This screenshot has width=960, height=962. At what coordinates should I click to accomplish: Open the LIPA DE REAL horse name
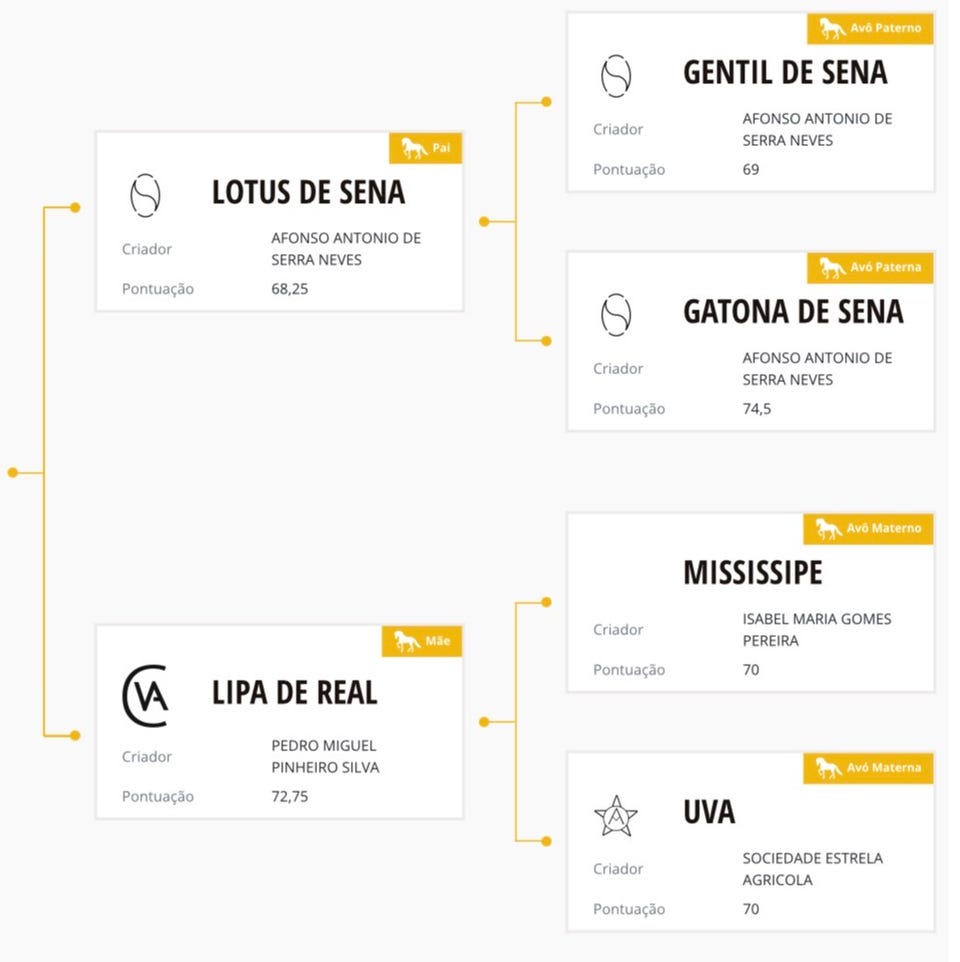point(294,692)
